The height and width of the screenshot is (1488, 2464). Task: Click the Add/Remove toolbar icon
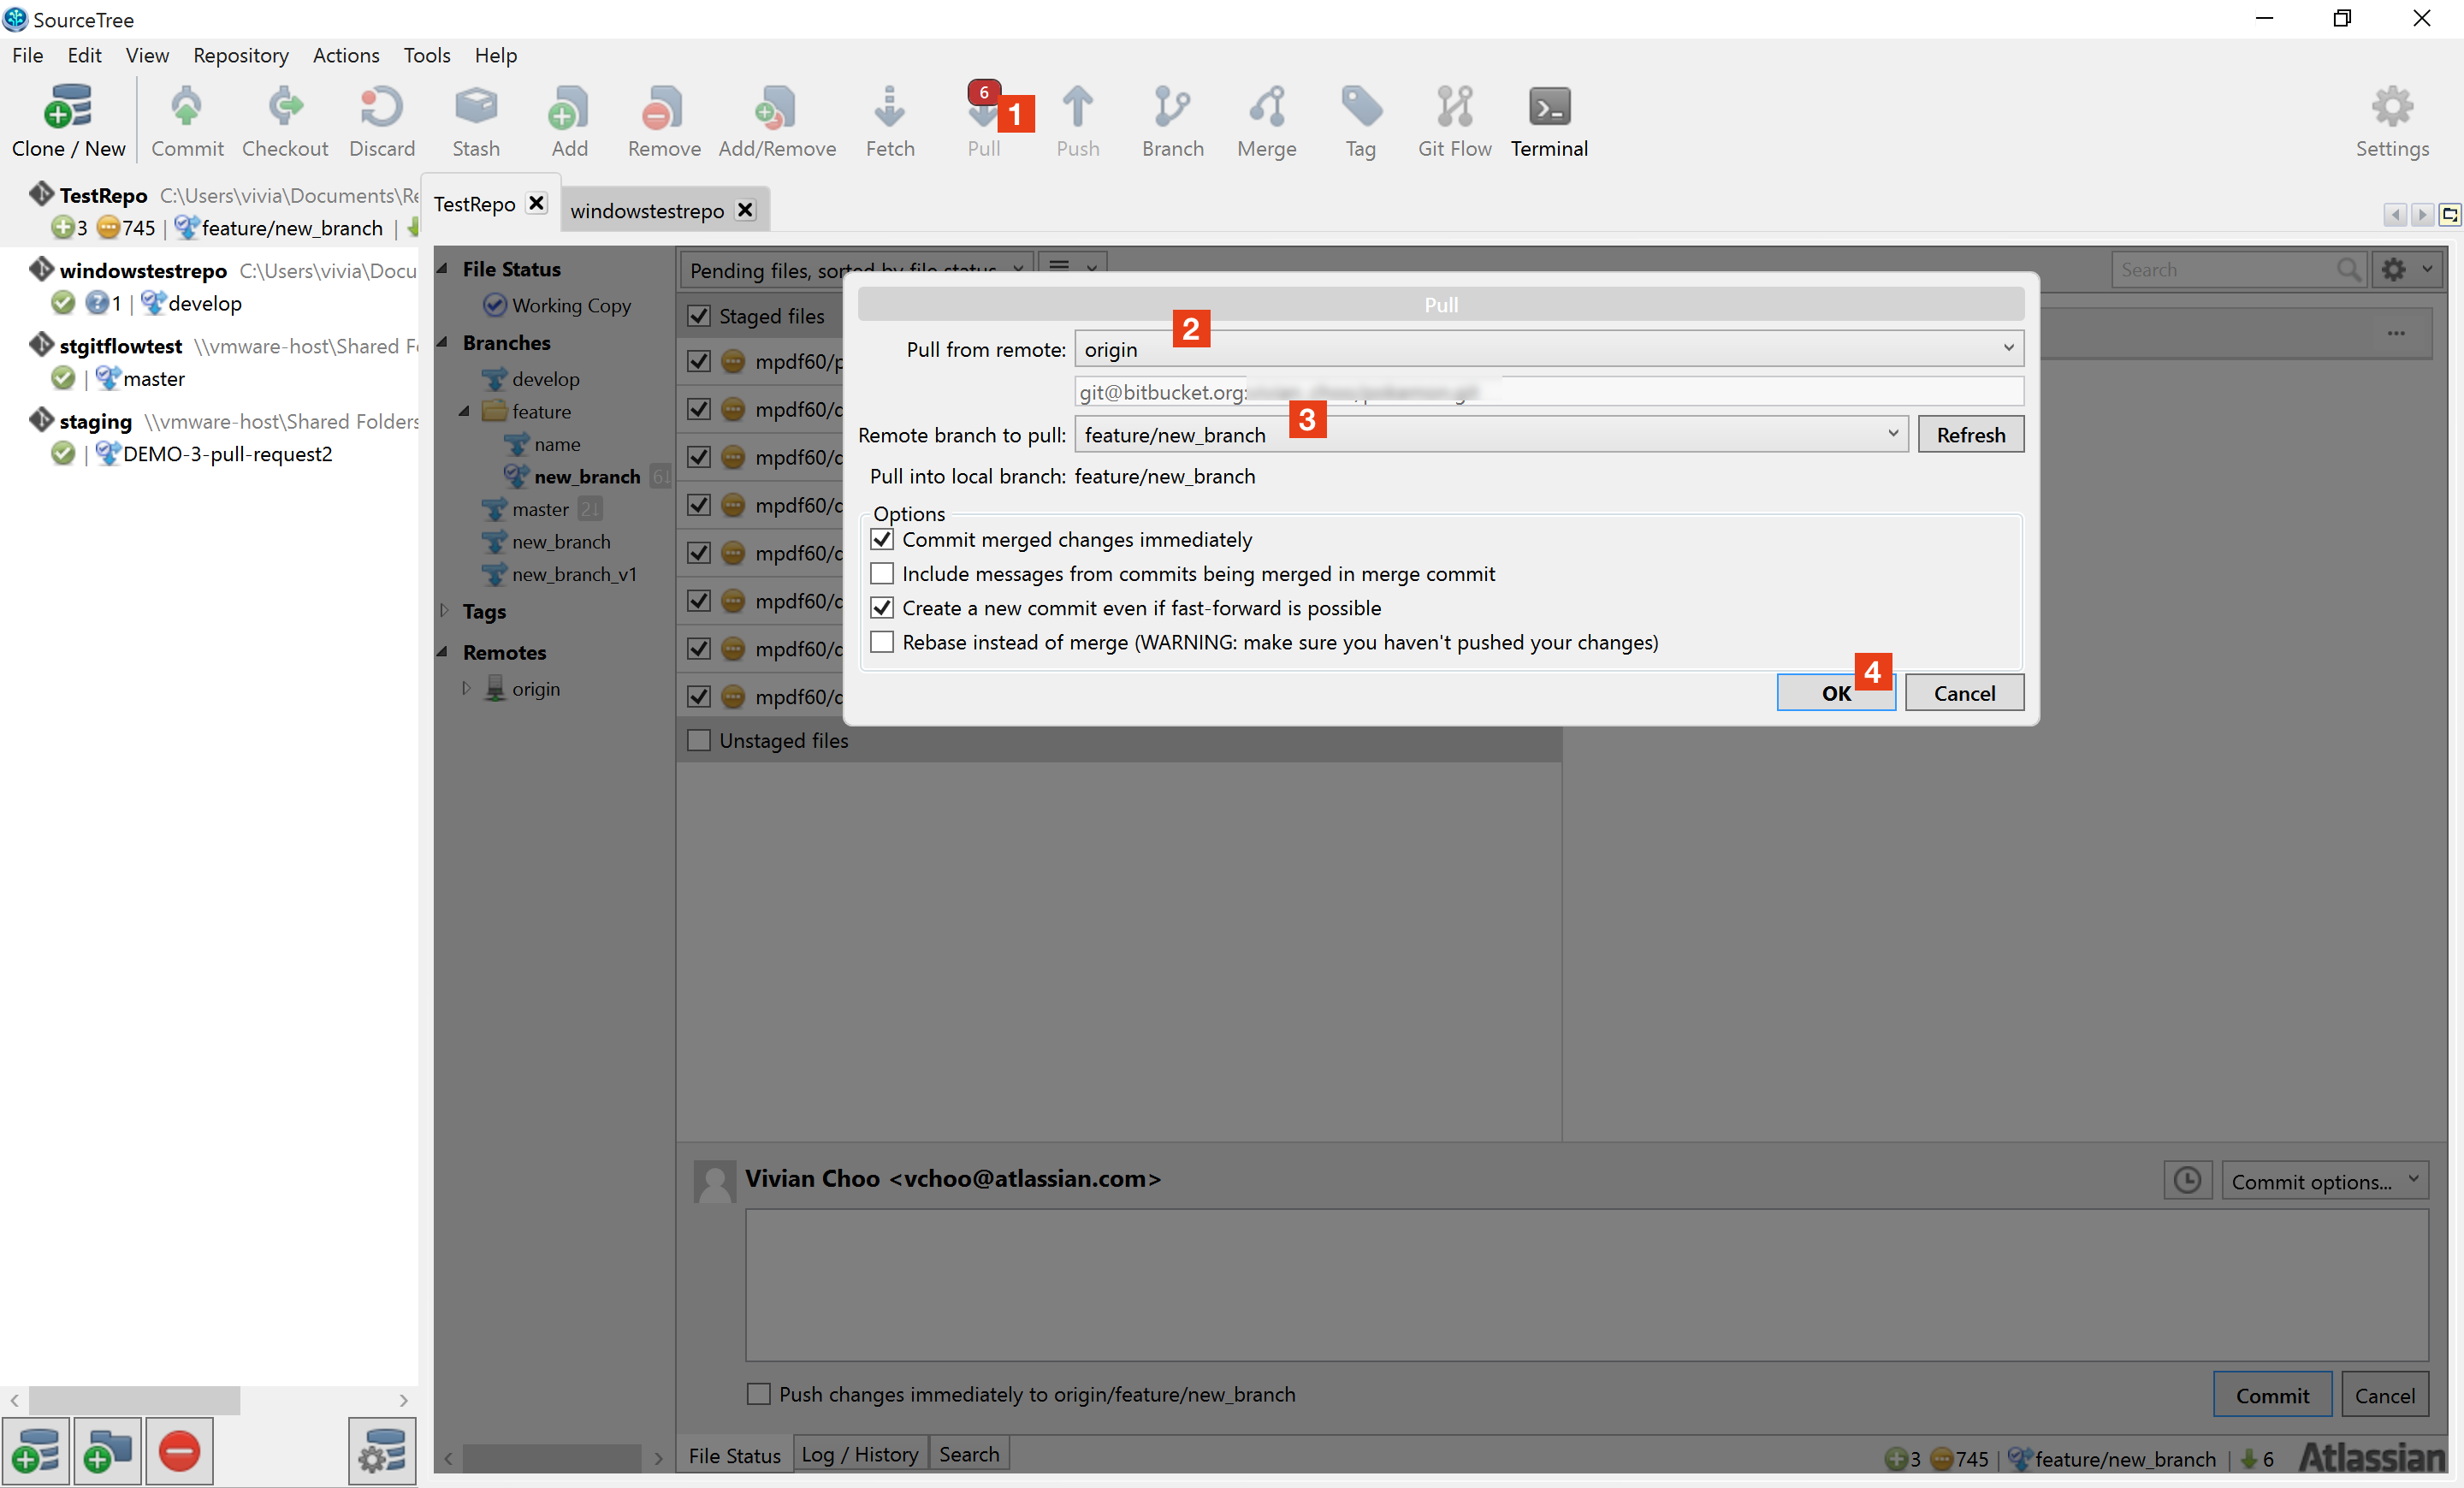tap(776, 107)
